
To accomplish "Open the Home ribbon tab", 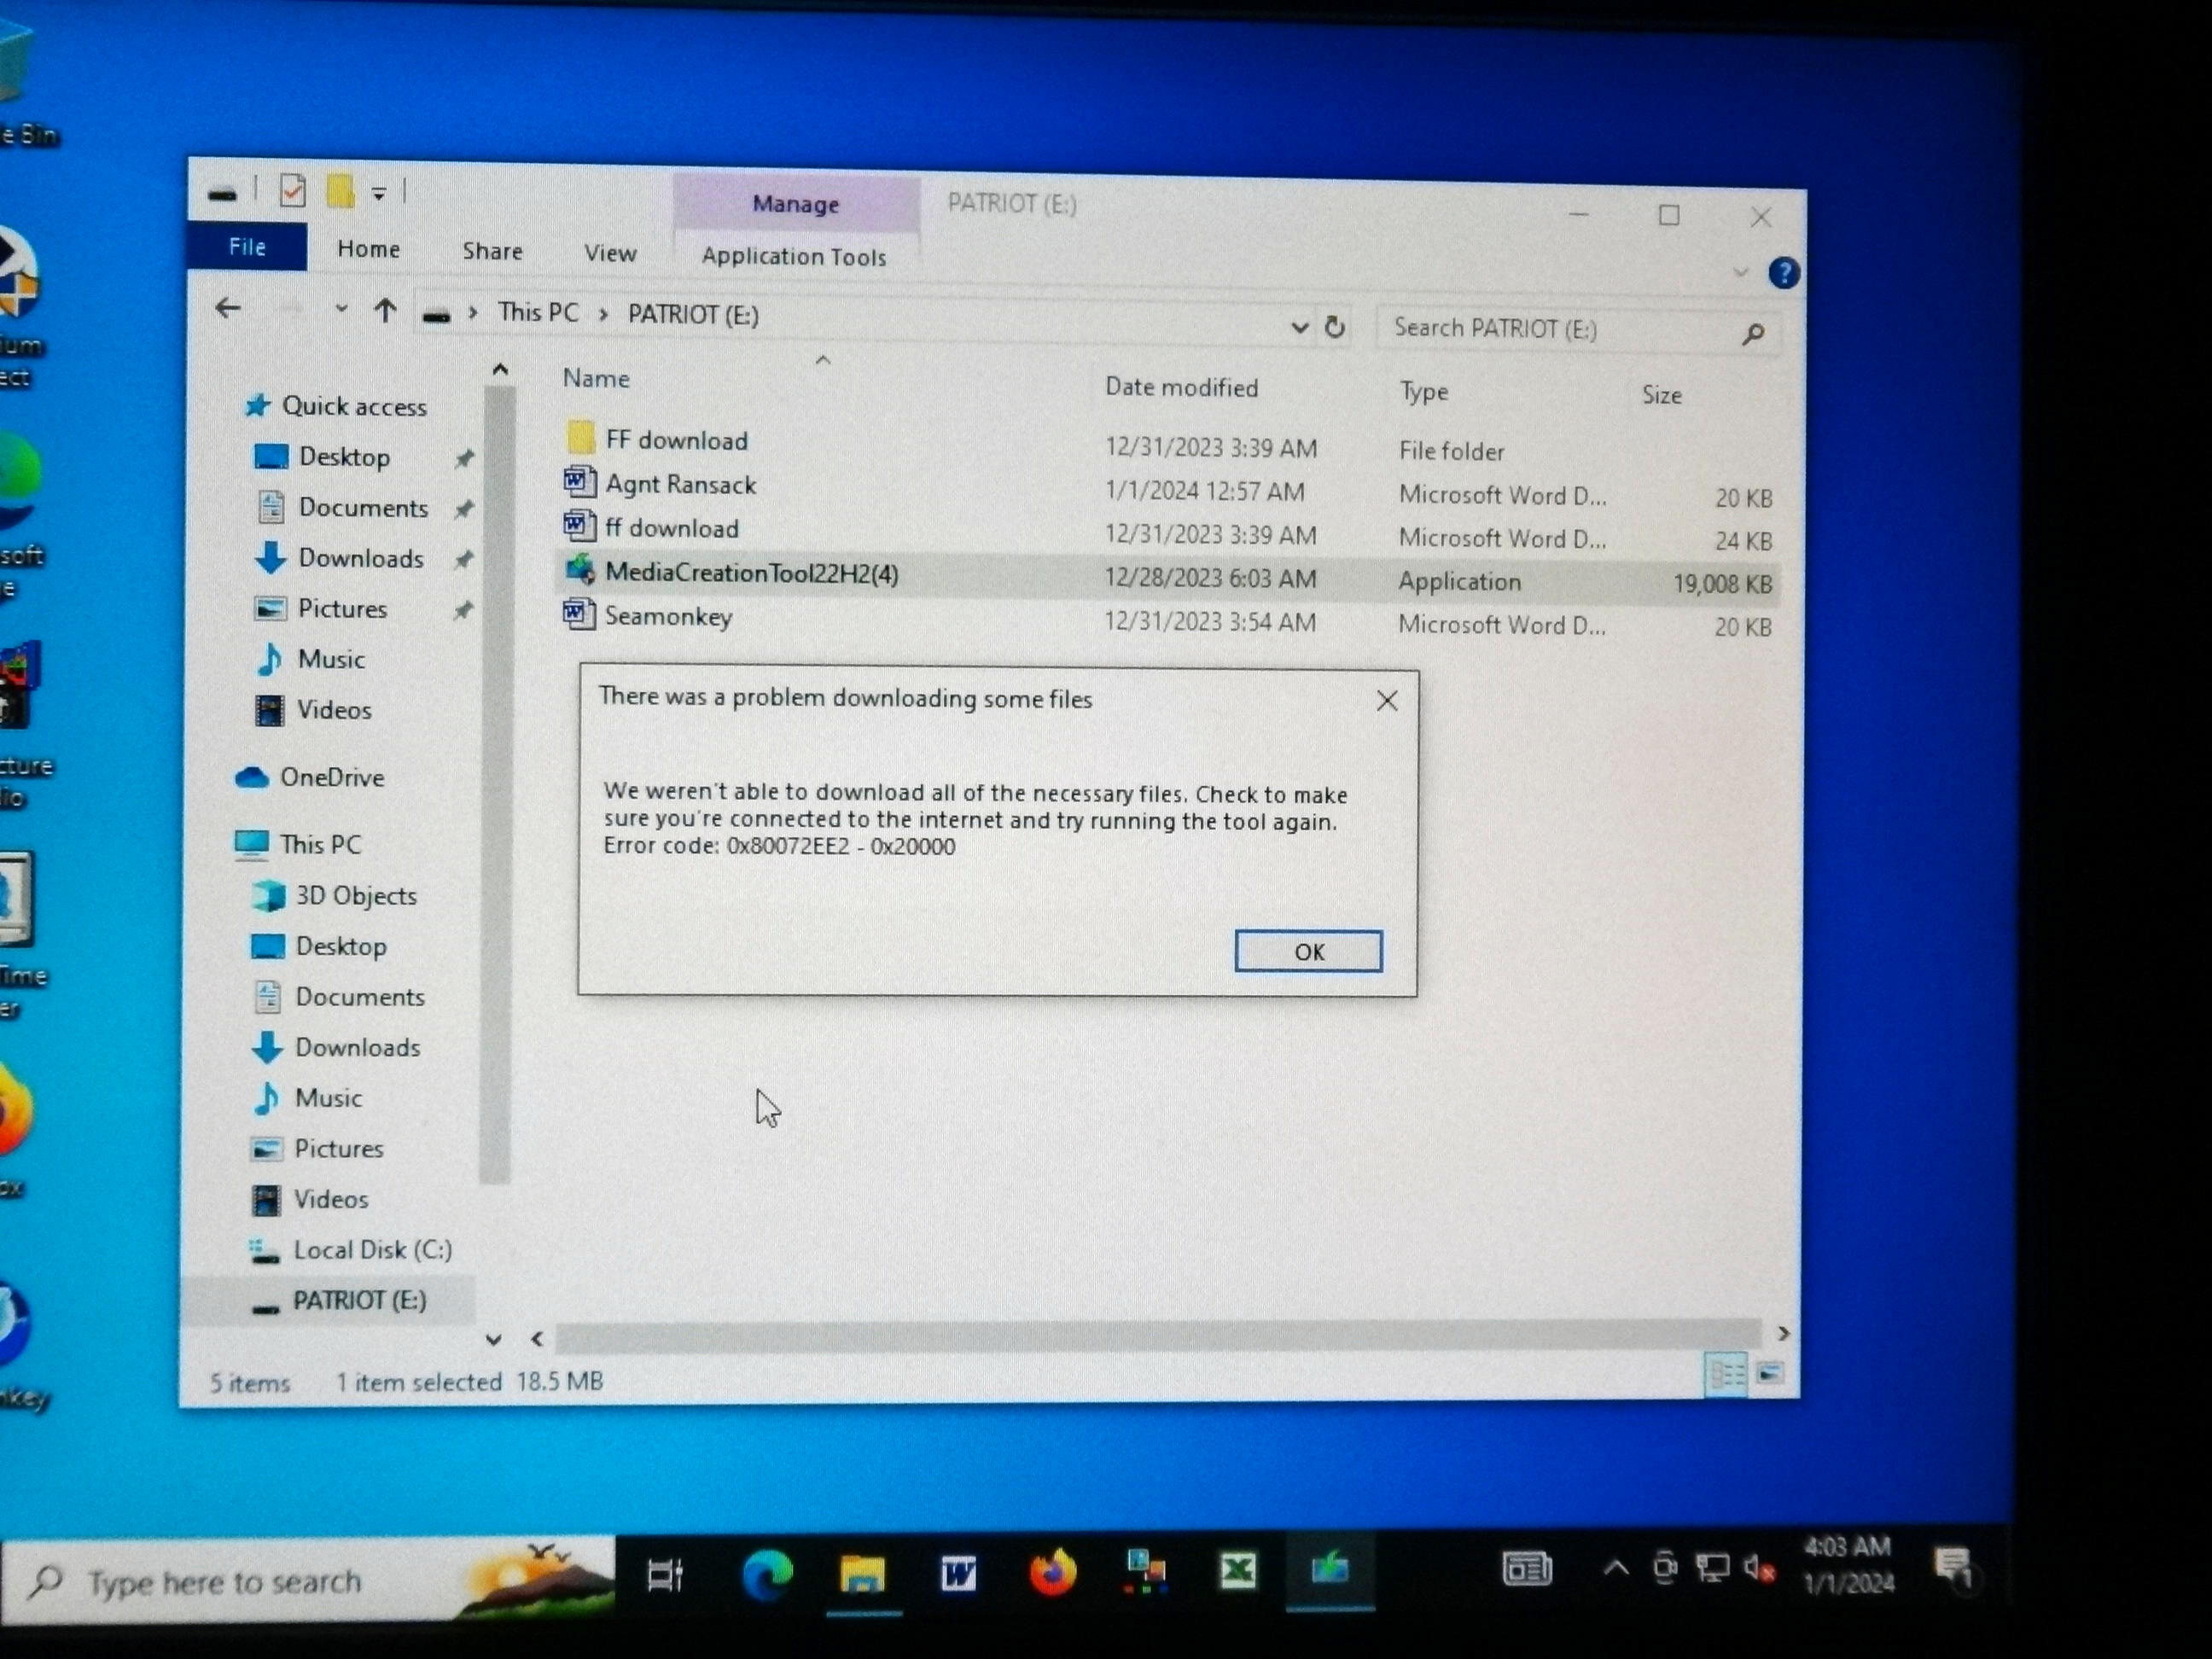I will coord(368,249).
